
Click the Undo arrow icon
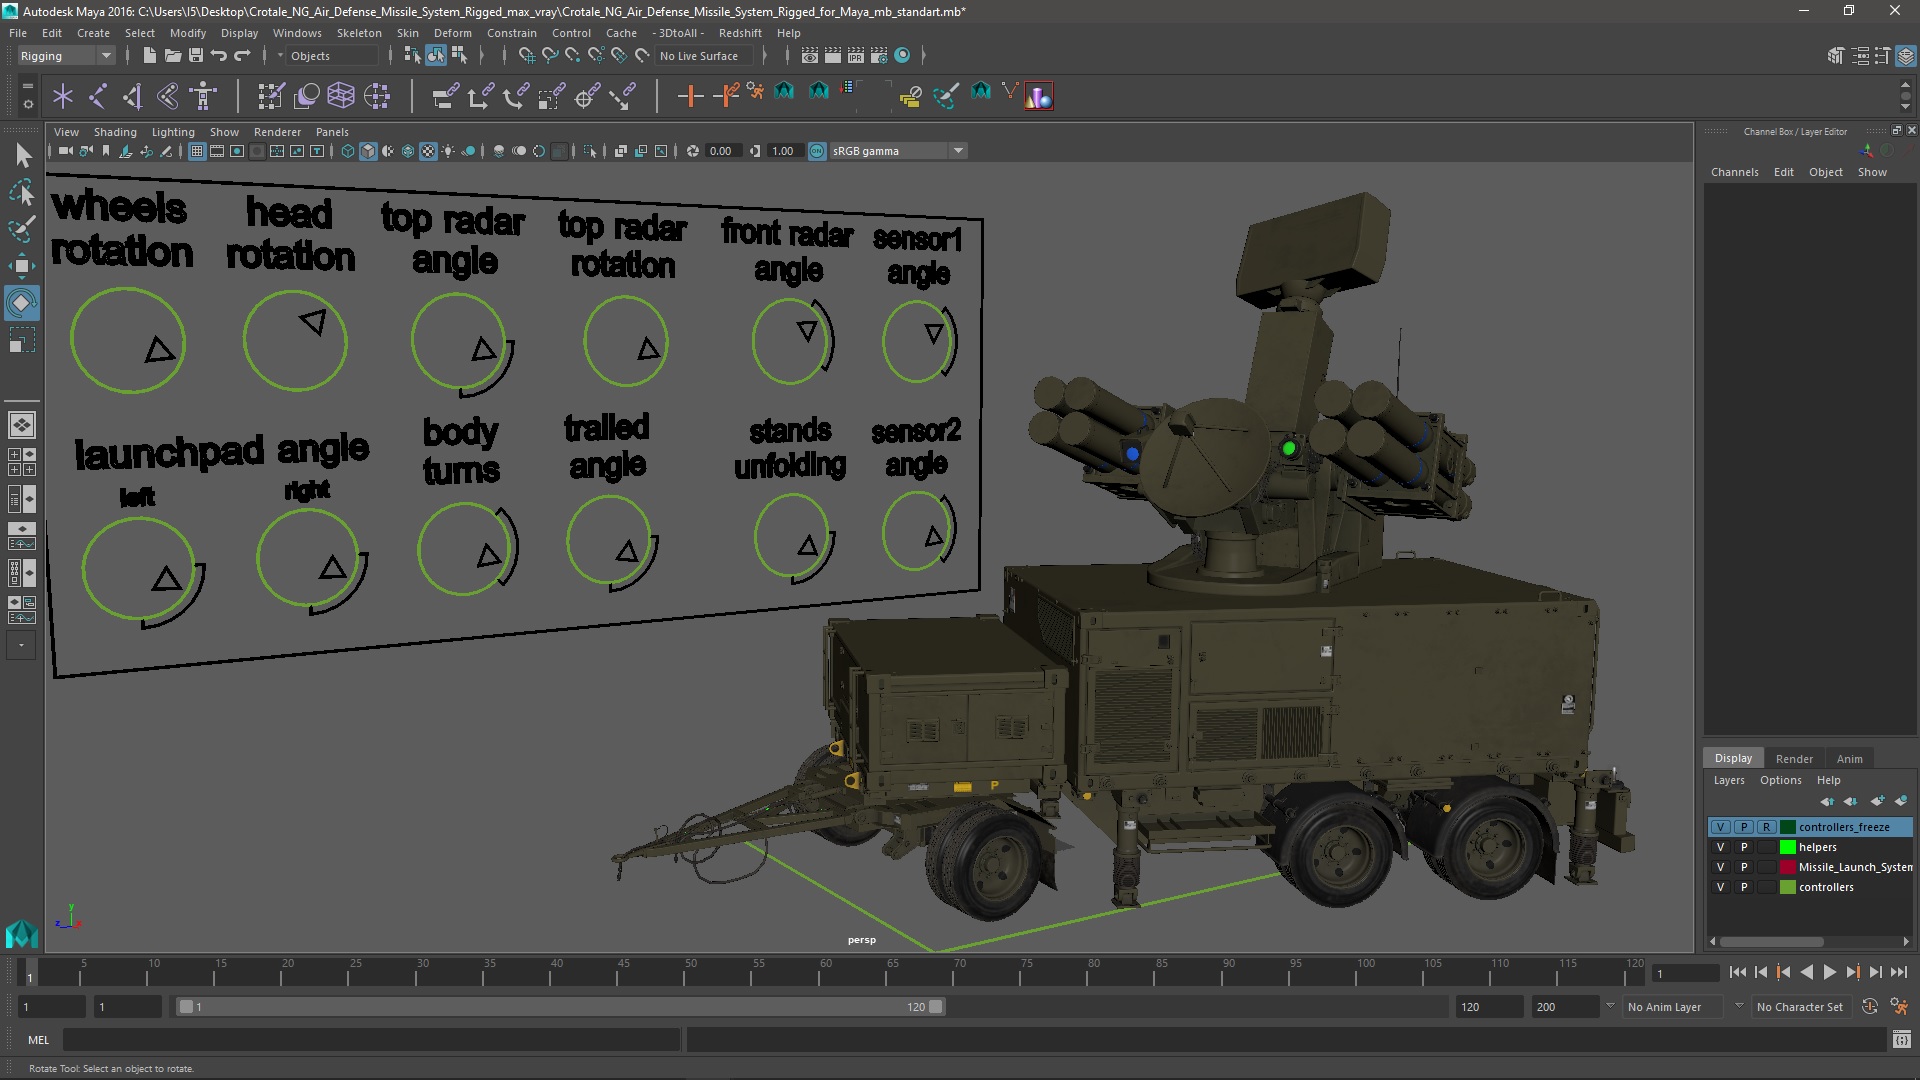[218, 56]
